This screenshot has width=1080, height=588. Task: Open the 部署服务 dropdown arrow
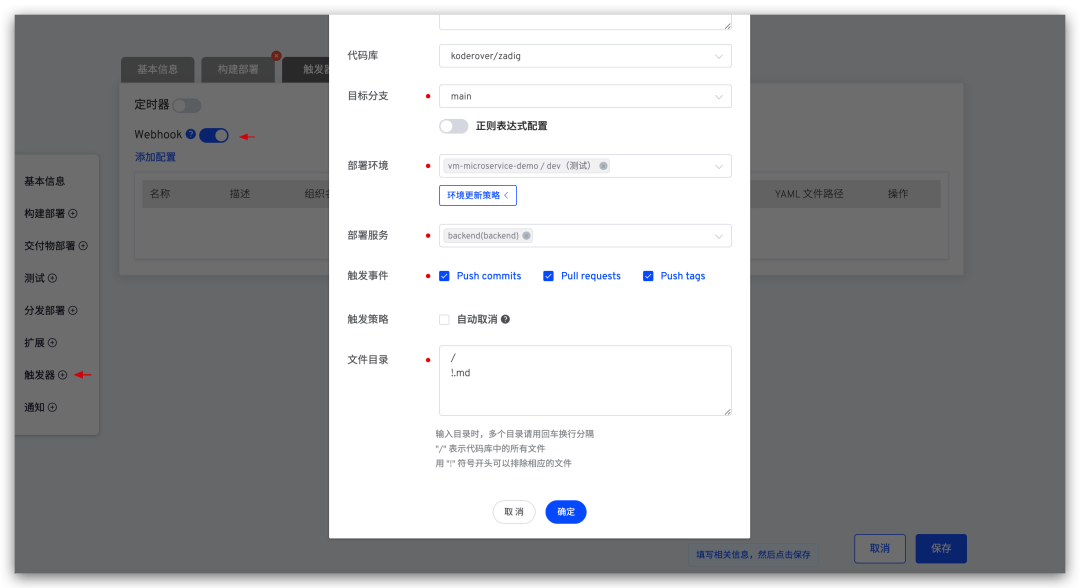[x=718, y=236]
